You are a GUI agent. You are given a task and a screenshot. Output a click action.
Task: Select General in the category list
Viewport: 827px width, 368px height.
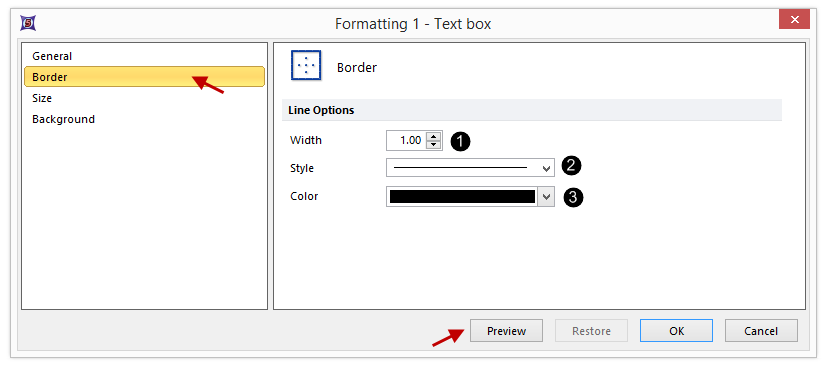click(x=52, y=56)
